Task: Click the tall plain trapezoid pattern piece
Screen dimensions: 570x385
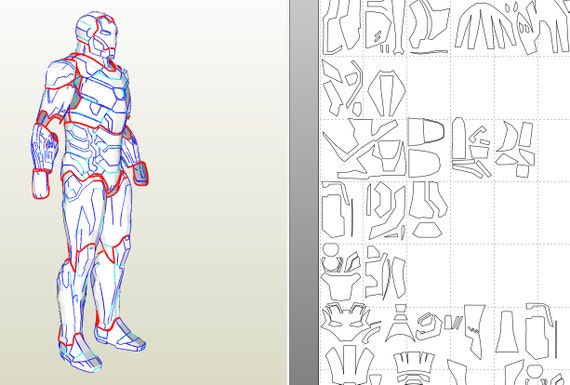Action: pos(507,332)
